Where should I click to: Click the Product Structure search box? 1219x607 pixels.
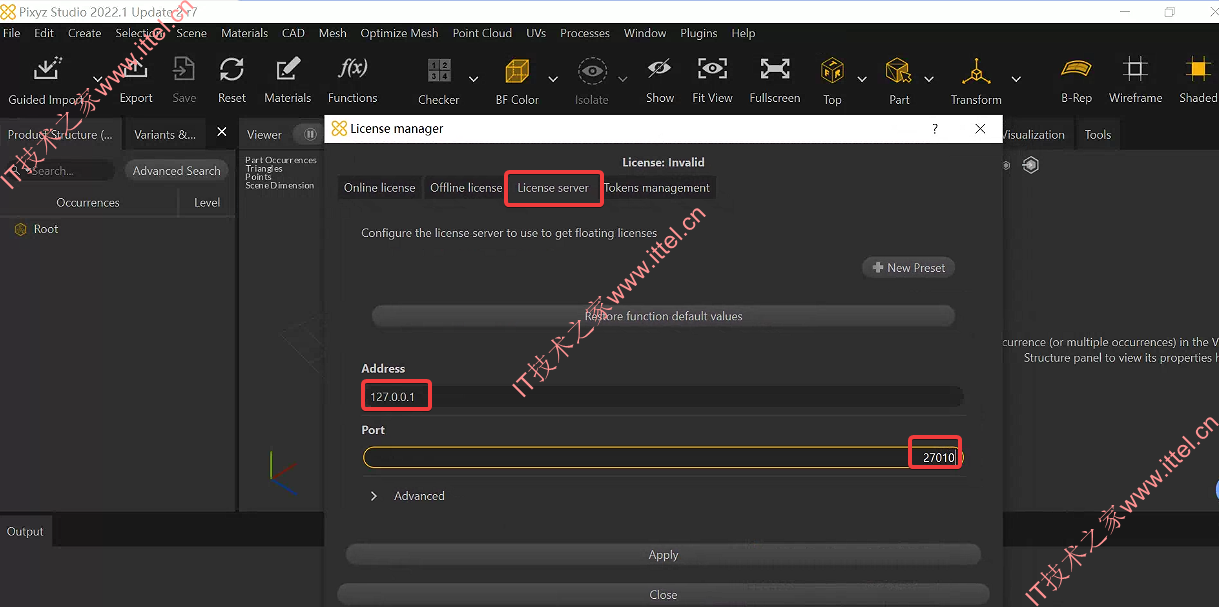(60, 171)
